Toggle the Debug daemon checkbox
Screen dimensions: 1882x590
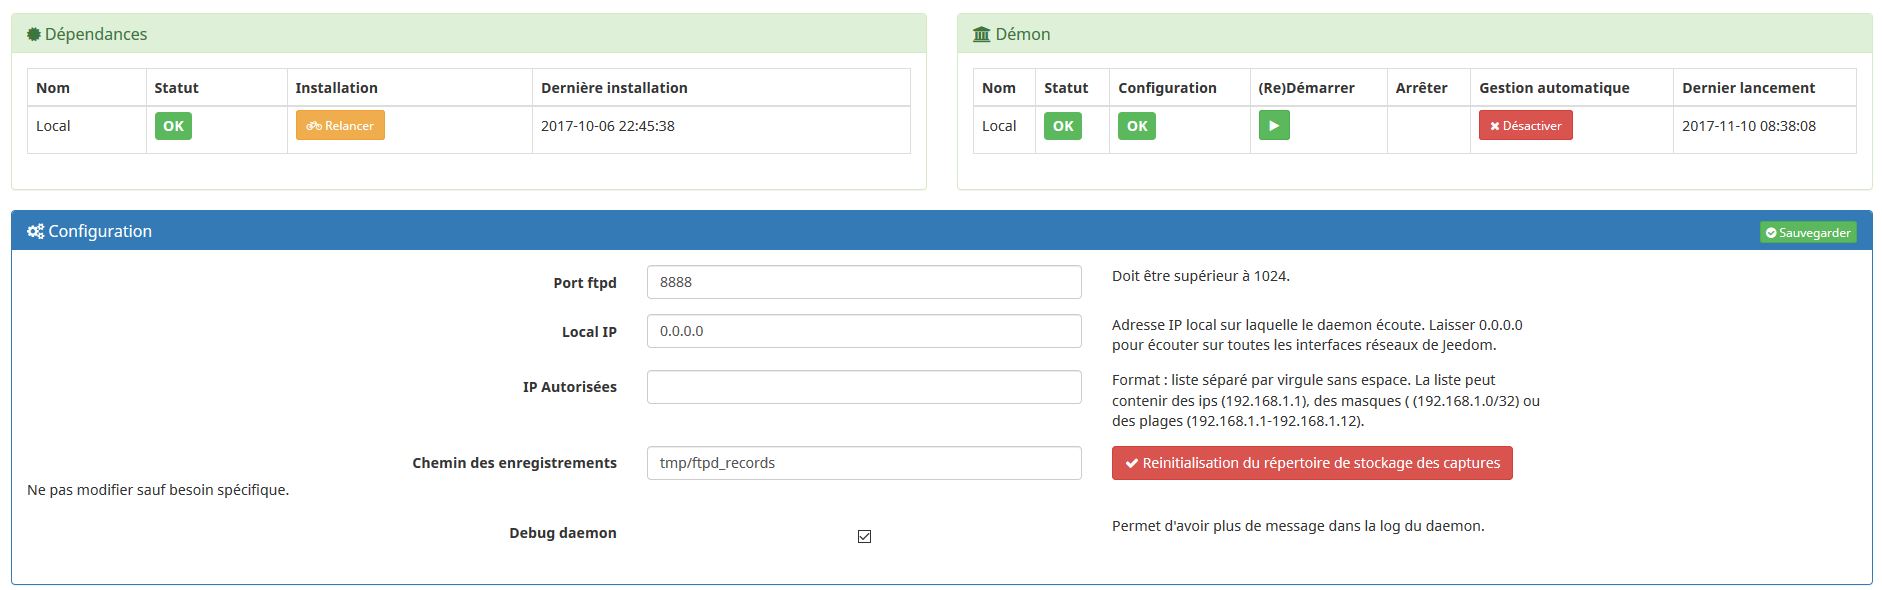[x=864, y=537]
